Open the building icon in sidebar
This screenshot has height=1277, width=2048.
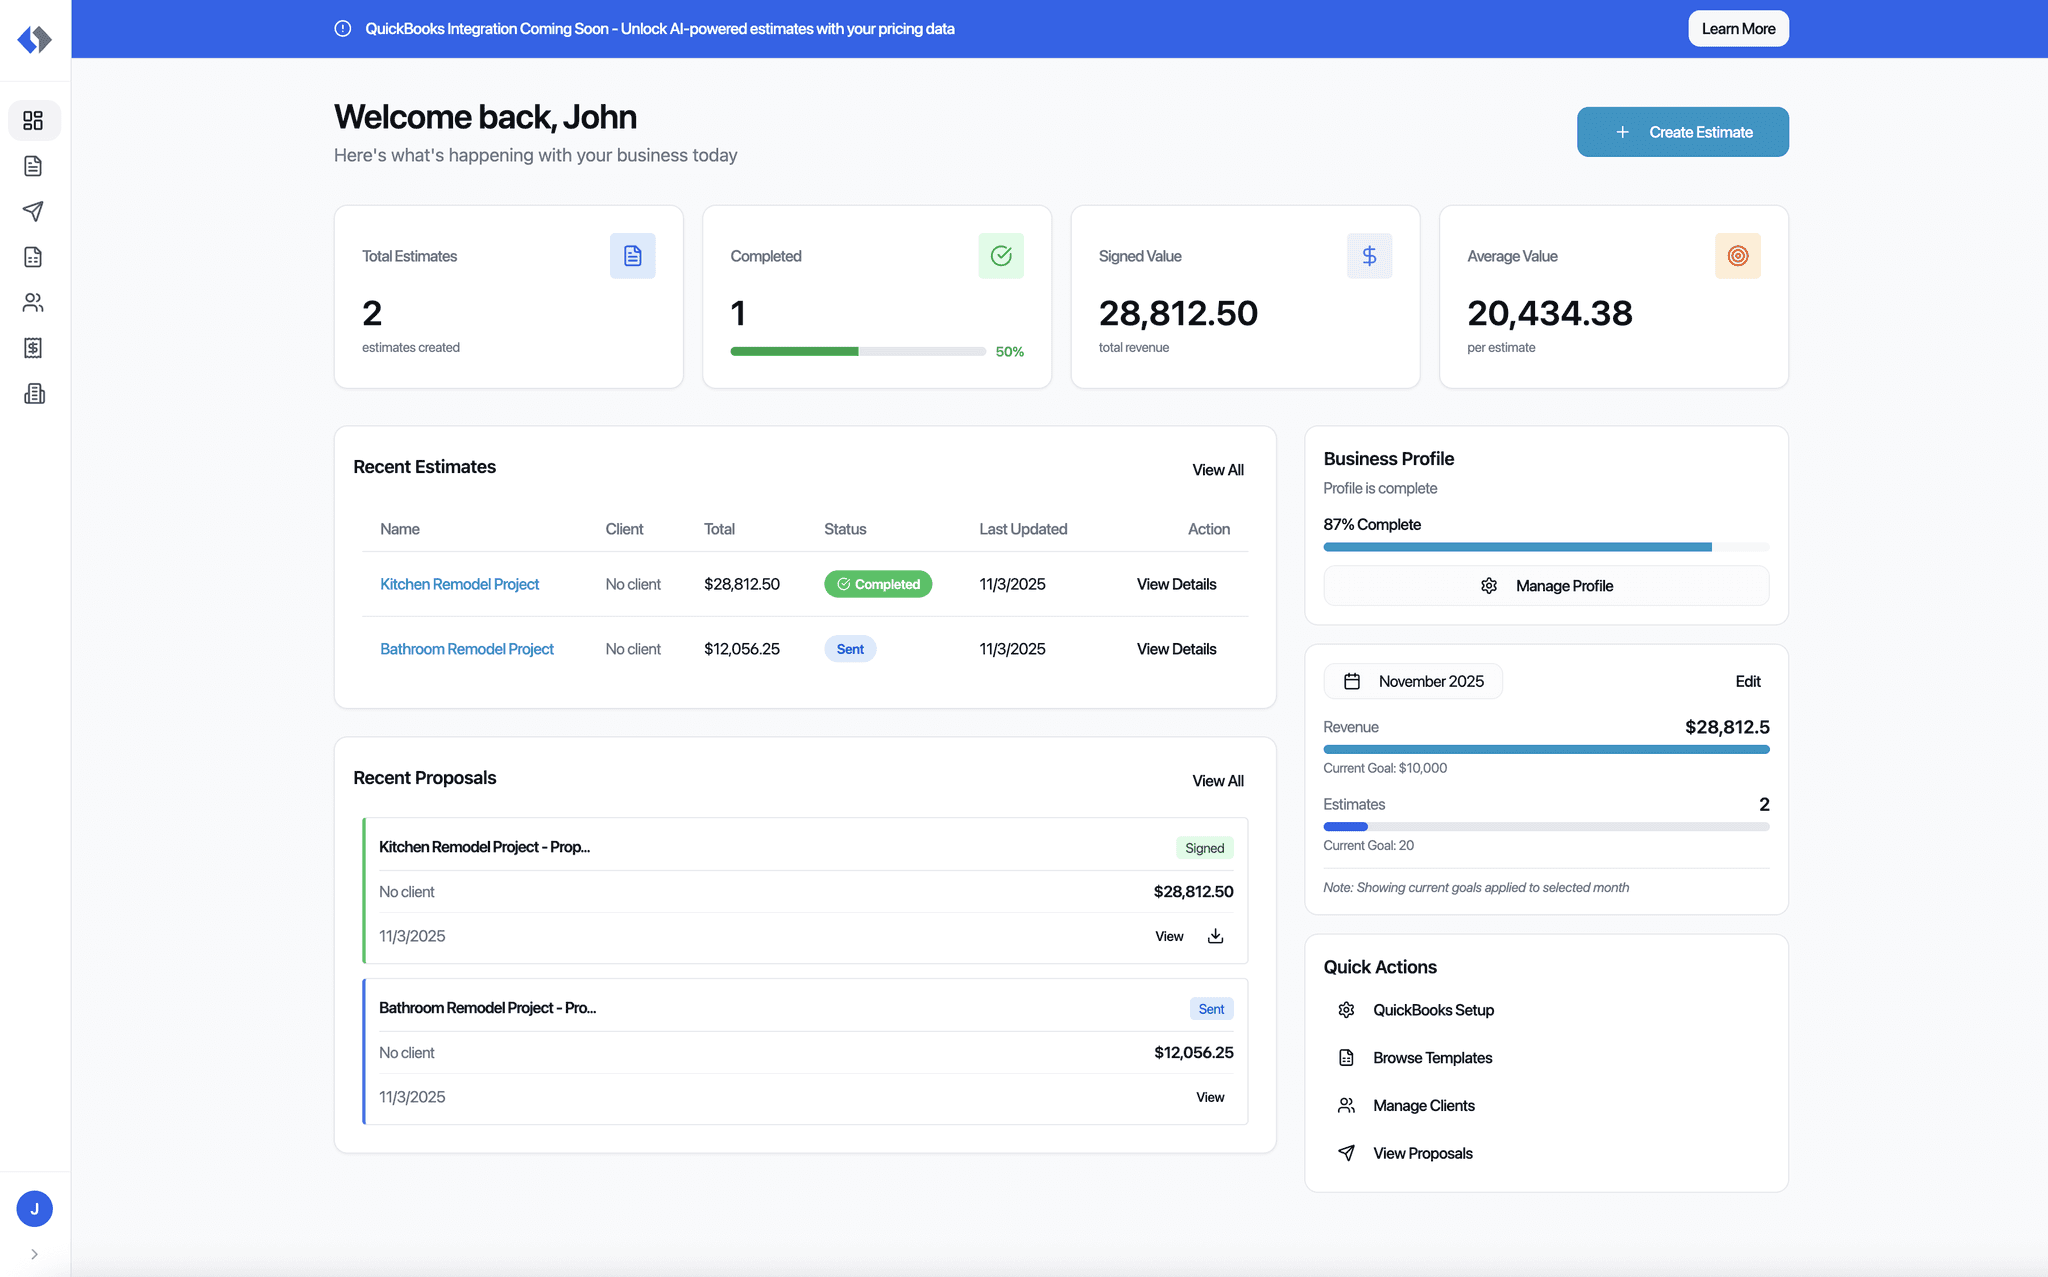(x=33, y=393)
